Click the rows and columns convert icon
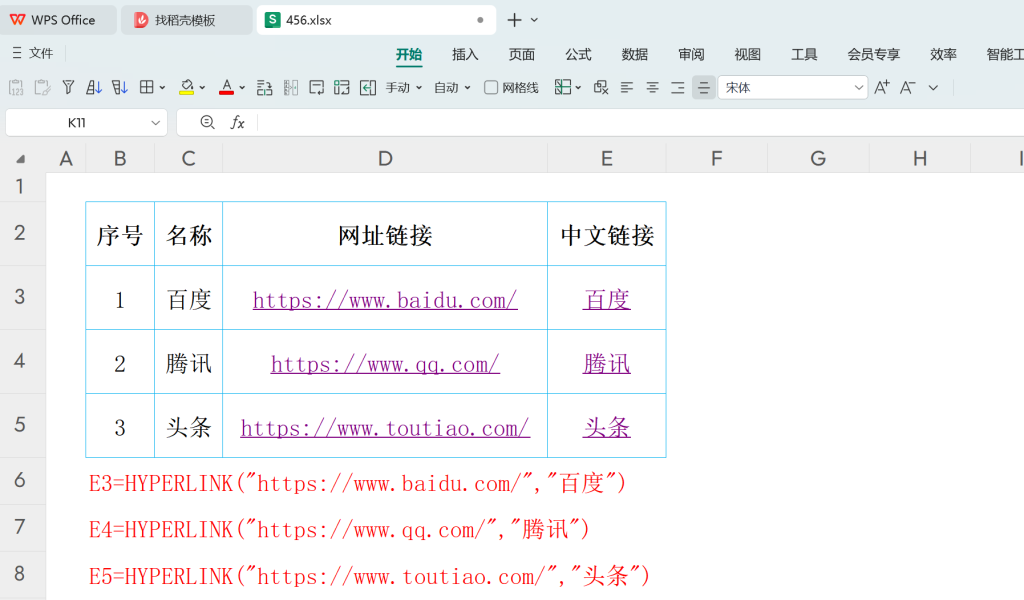This screenshot has height=600, width=1024. click(x=342, y=87)
